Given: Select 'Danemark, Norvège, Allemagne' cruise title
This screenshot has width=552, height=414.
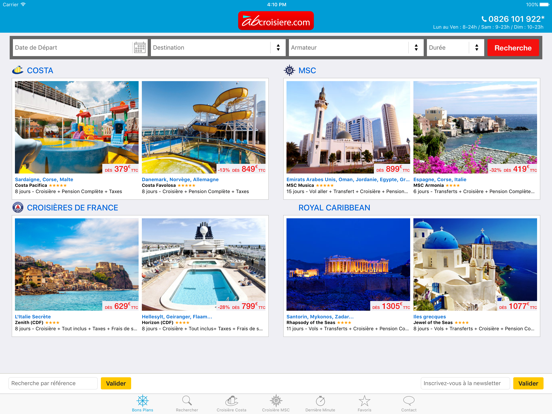Looking at the screenshot, I should coord(180,180).
